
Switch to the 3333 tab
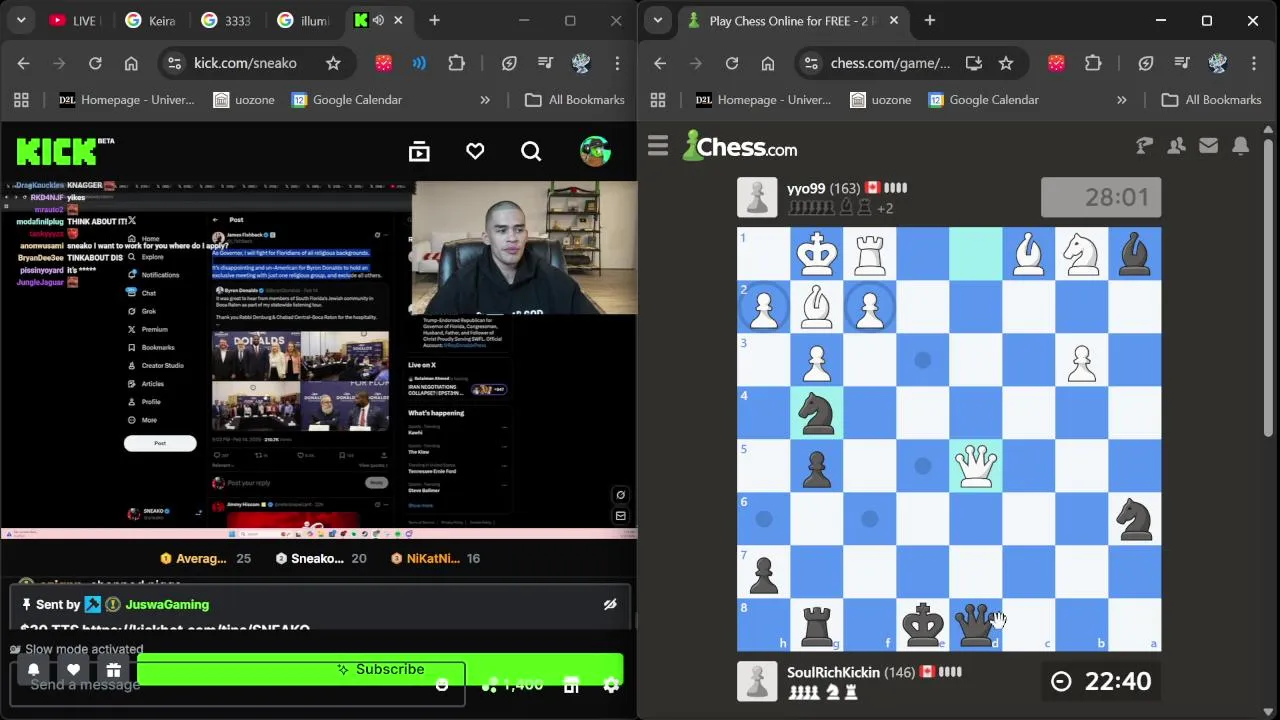pos(226,20)
